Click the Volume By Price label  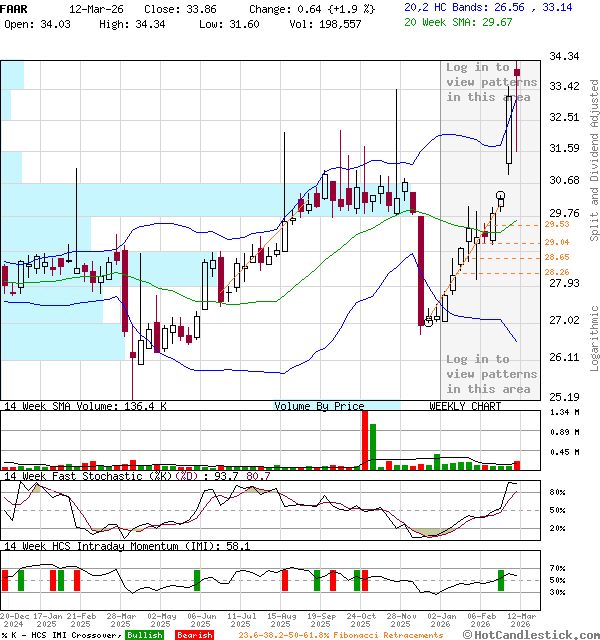coord(320,406)
